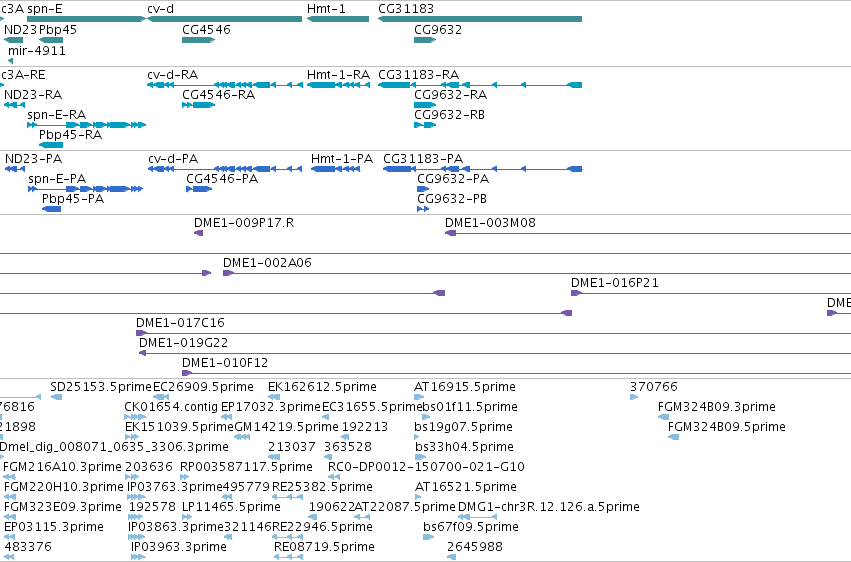The width and height of the screenshot is (851, 562).
Task: Select the CG9632-PB protein glyph
Action: [x=423, y=209]
